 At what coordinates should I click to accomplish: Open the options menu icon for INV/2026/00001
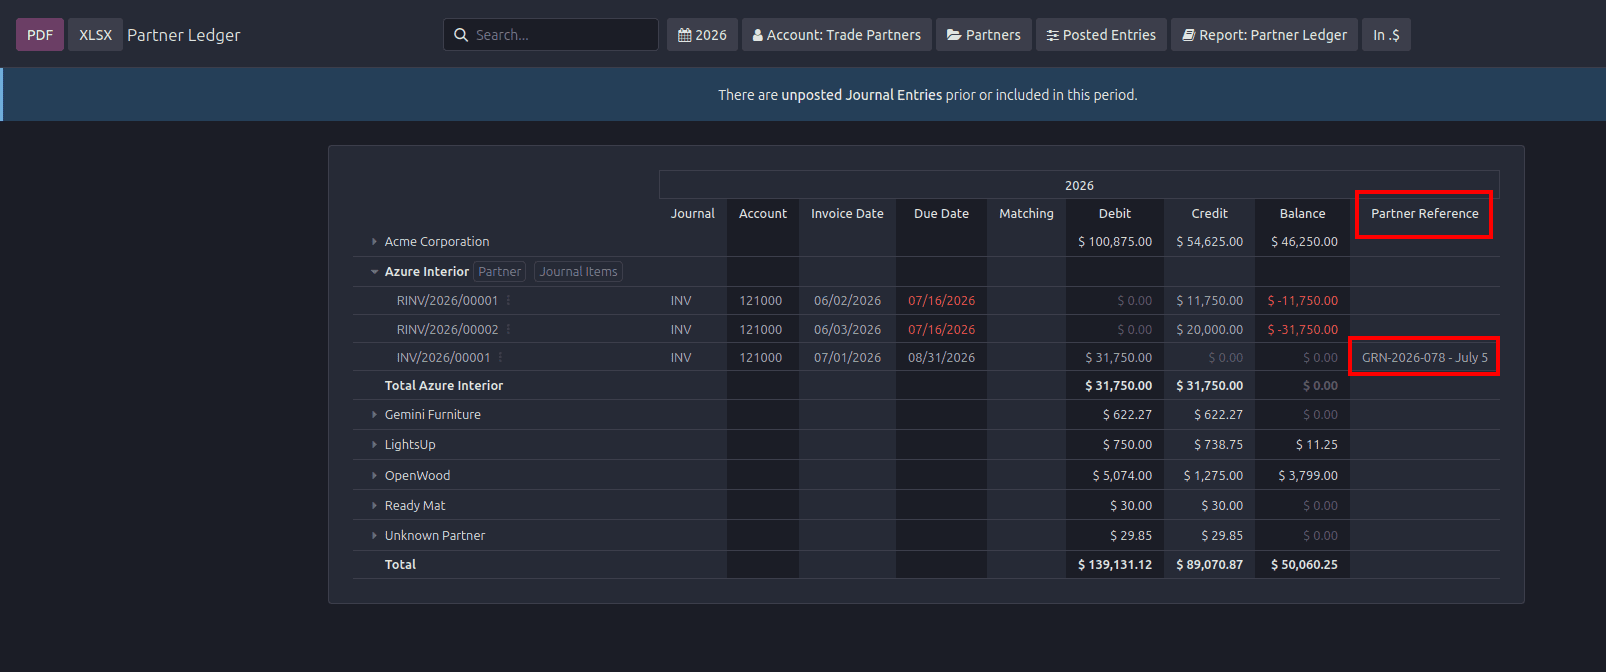(x=500, y=358)
